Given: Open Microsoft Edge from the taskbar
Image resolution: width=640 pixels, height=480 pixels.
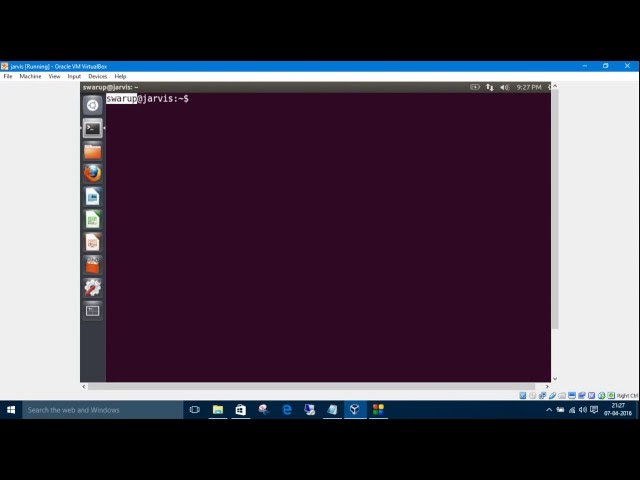Looking at the screenshot, I should point(287,410).
